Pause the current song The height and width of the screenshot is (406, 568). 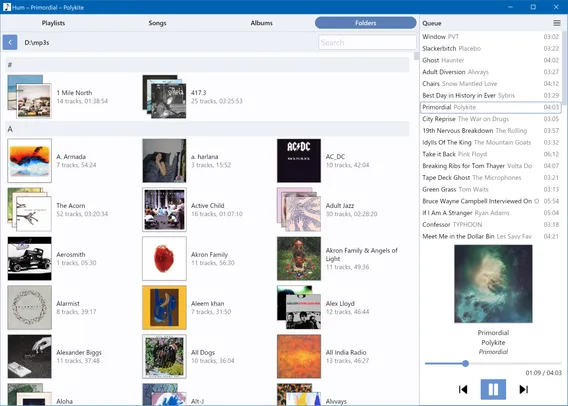[493, 389]
